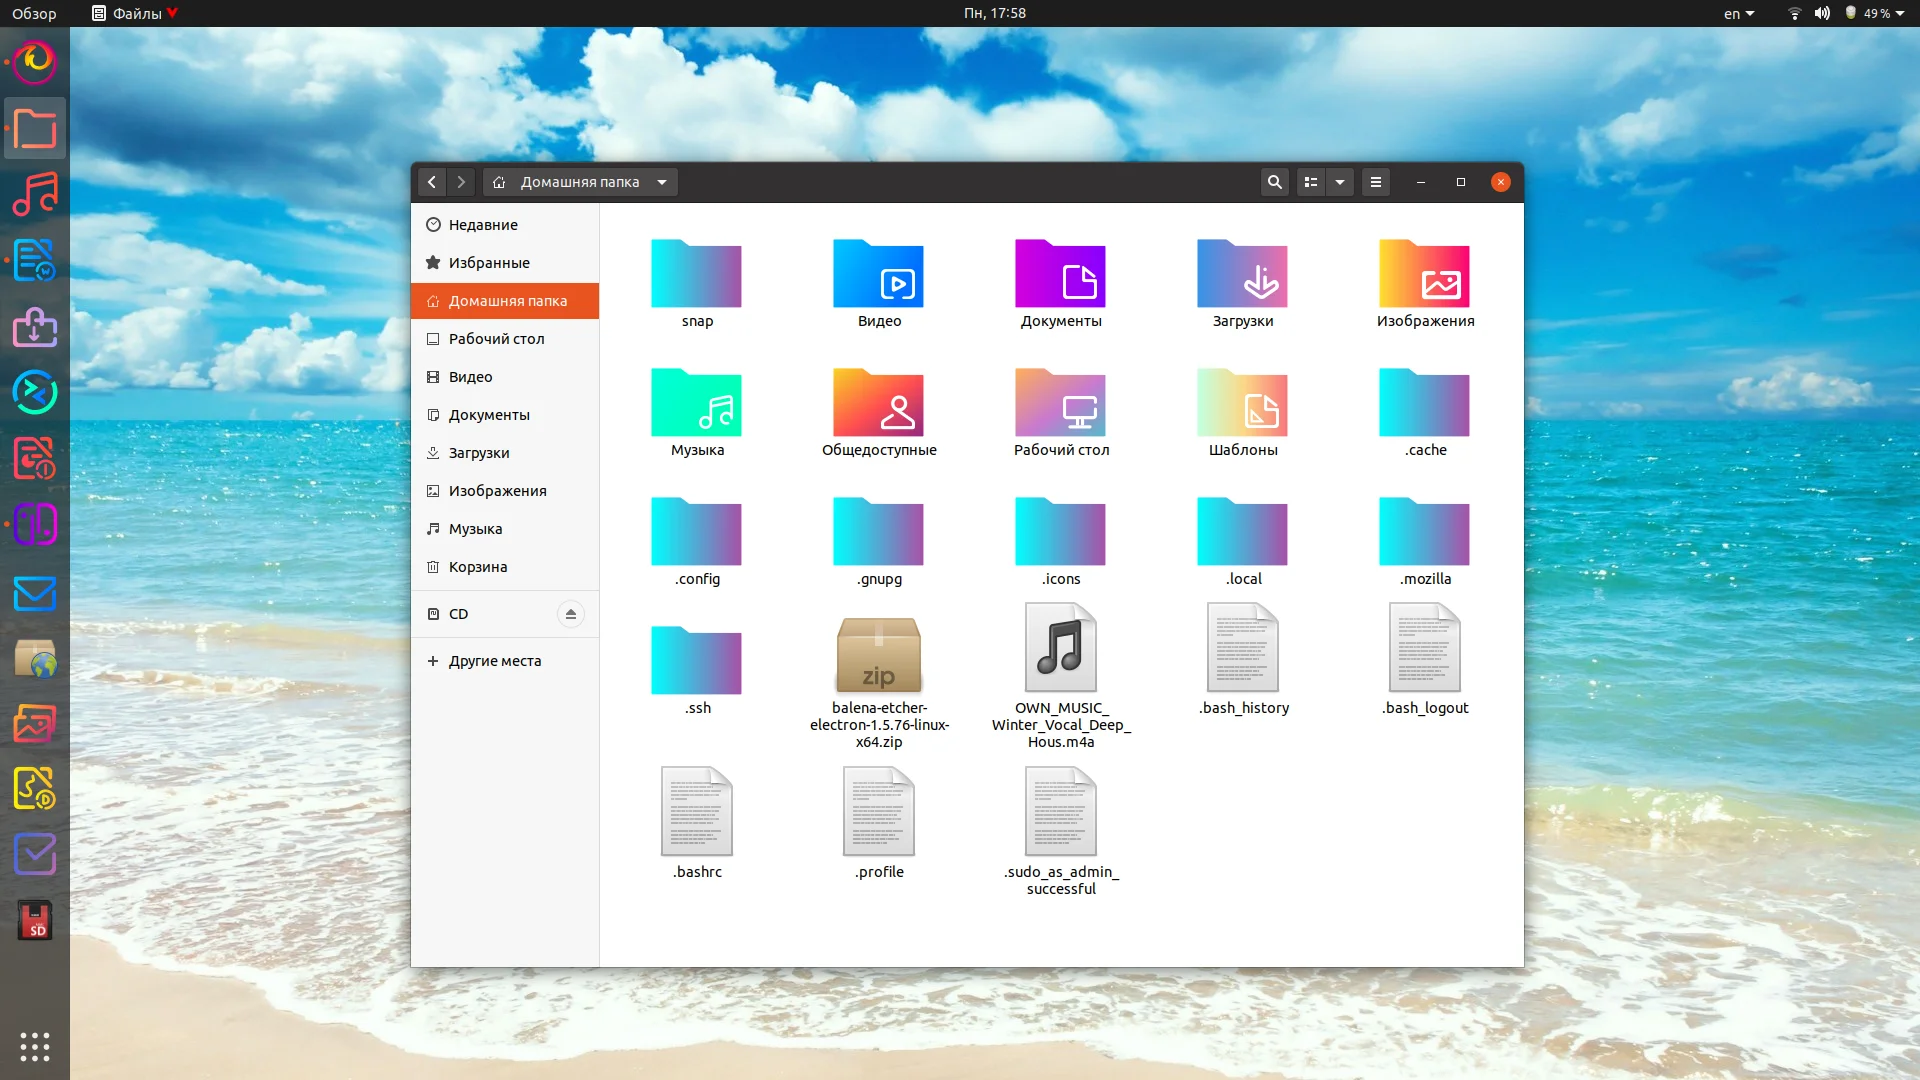Open the hamburger menu in Files
Image resolution: width=1920 pixels, height=1080 pixels.
[1376, 182]
